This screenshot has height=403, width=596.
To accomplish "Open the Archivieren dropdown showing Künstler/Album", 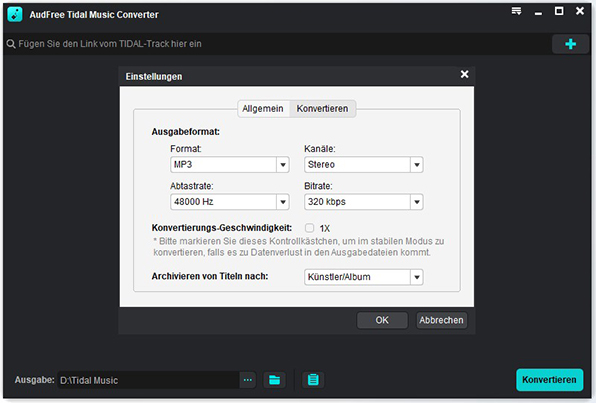I will point(363,277).
